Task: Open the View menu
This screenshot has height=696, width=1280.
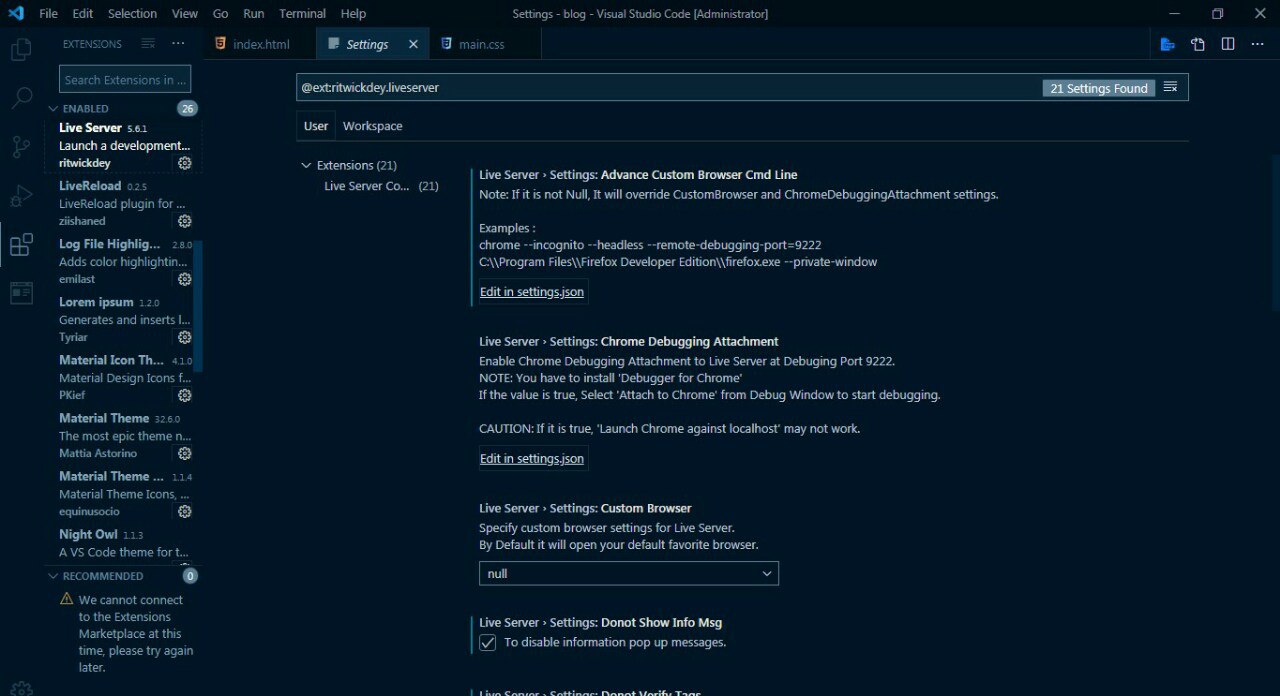Action: point(185,14)
